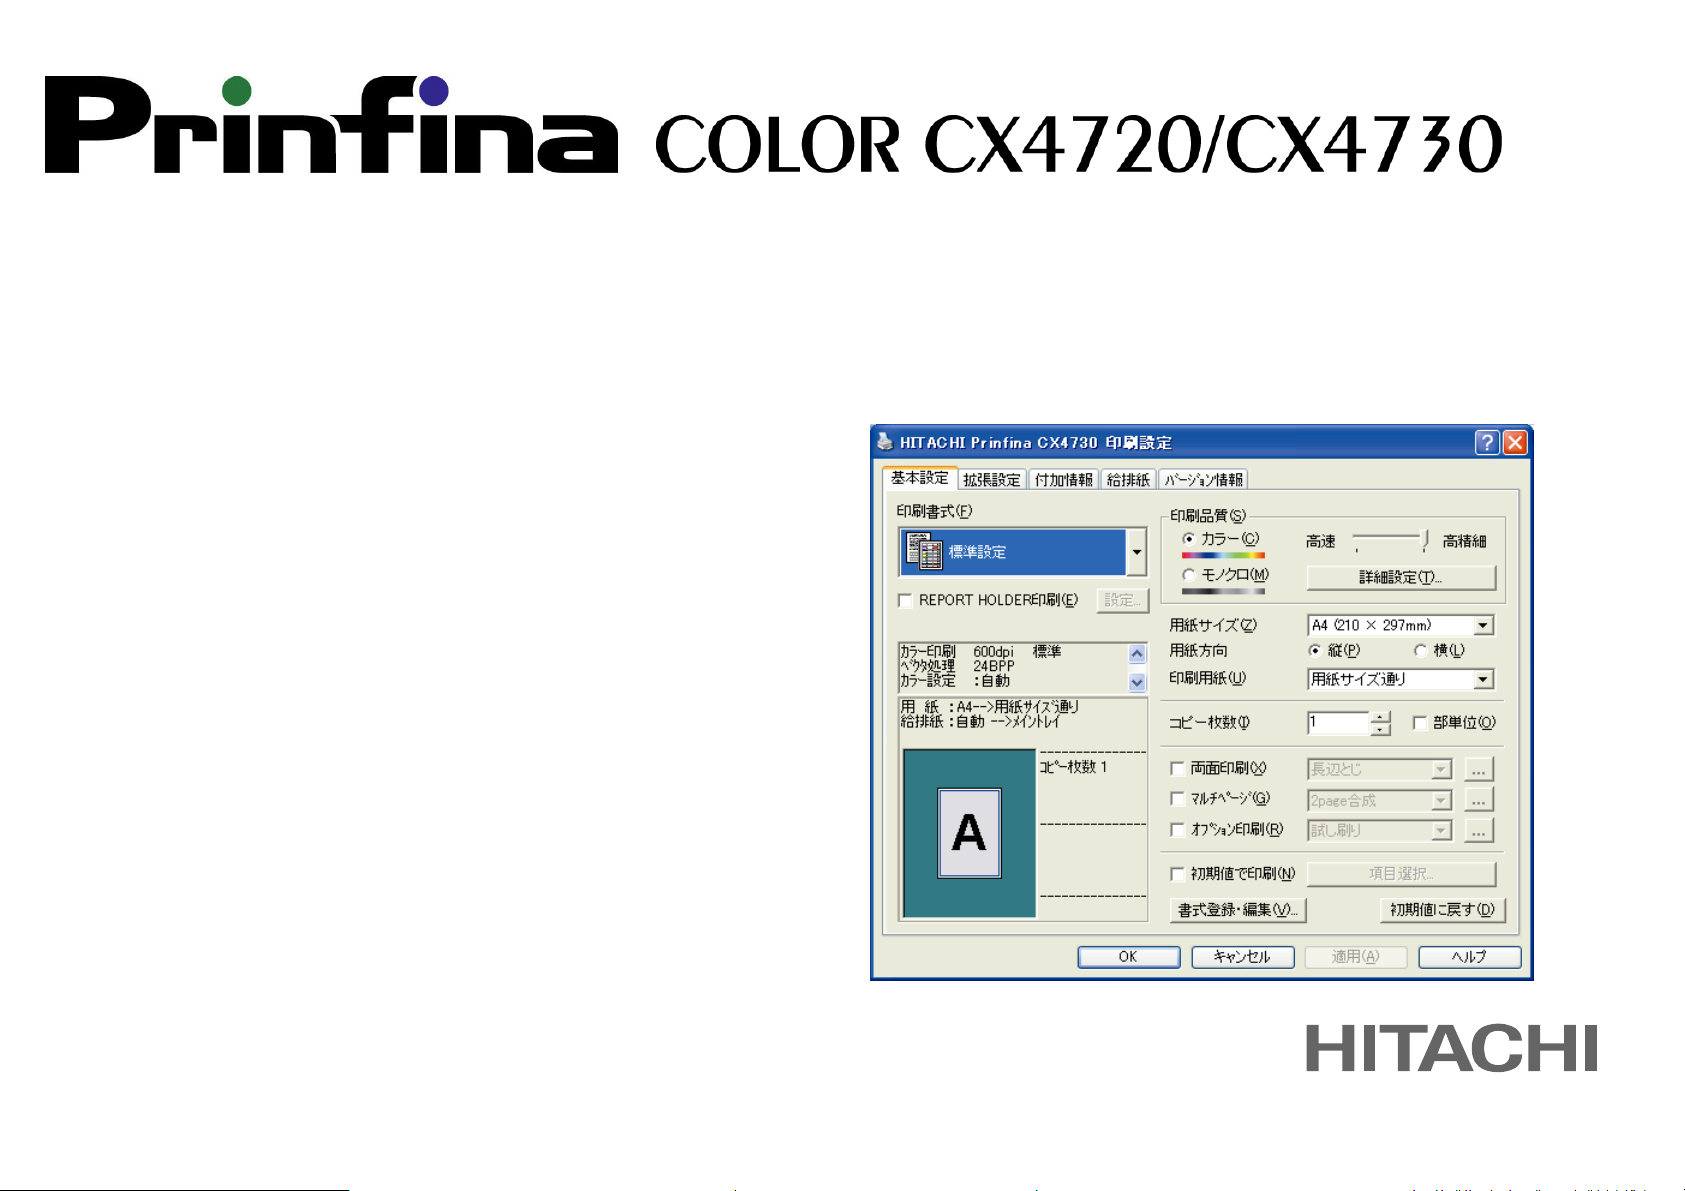The width and height of the screenshot is (1685, 1191).
Task: Switch to the 基本設定 tab
Action: point(920,478)
